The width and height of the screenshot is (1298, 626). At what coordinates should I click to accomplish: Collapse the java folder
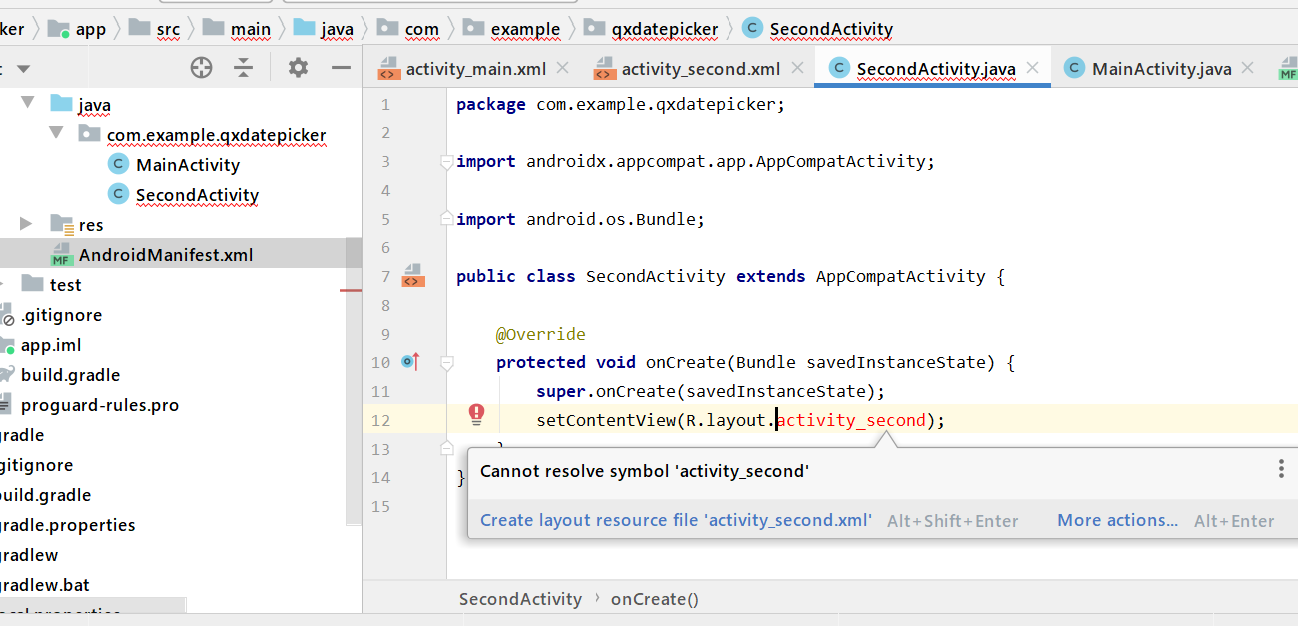(x=28, y=103)
